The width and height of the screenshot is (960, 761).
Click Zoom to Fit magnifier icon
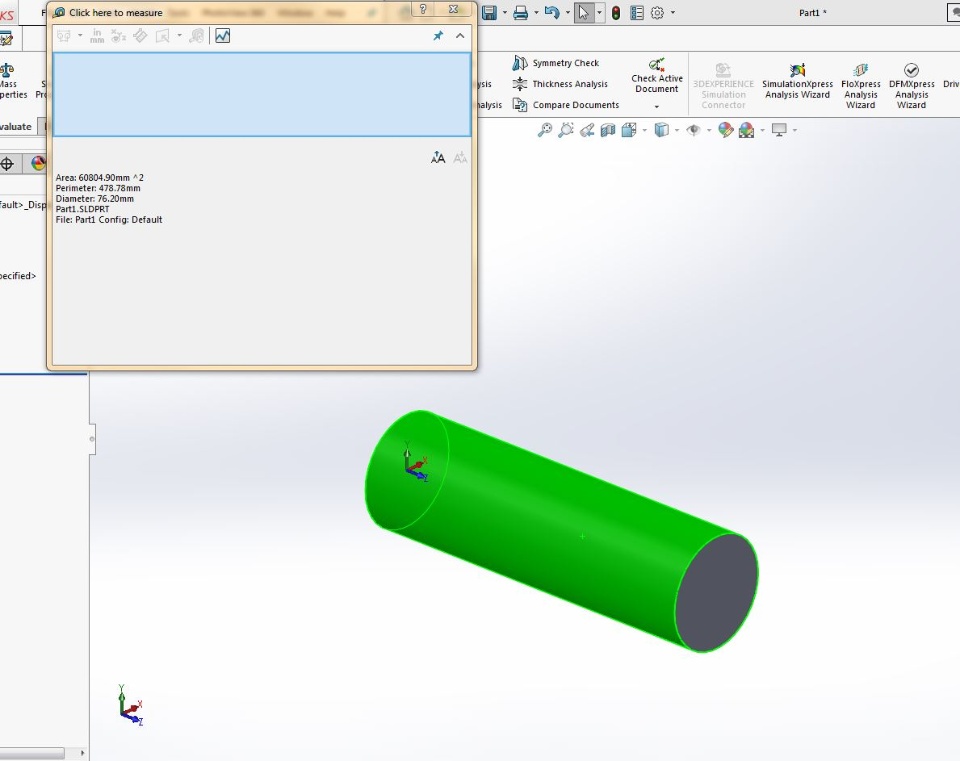click(x=544, y=130)
